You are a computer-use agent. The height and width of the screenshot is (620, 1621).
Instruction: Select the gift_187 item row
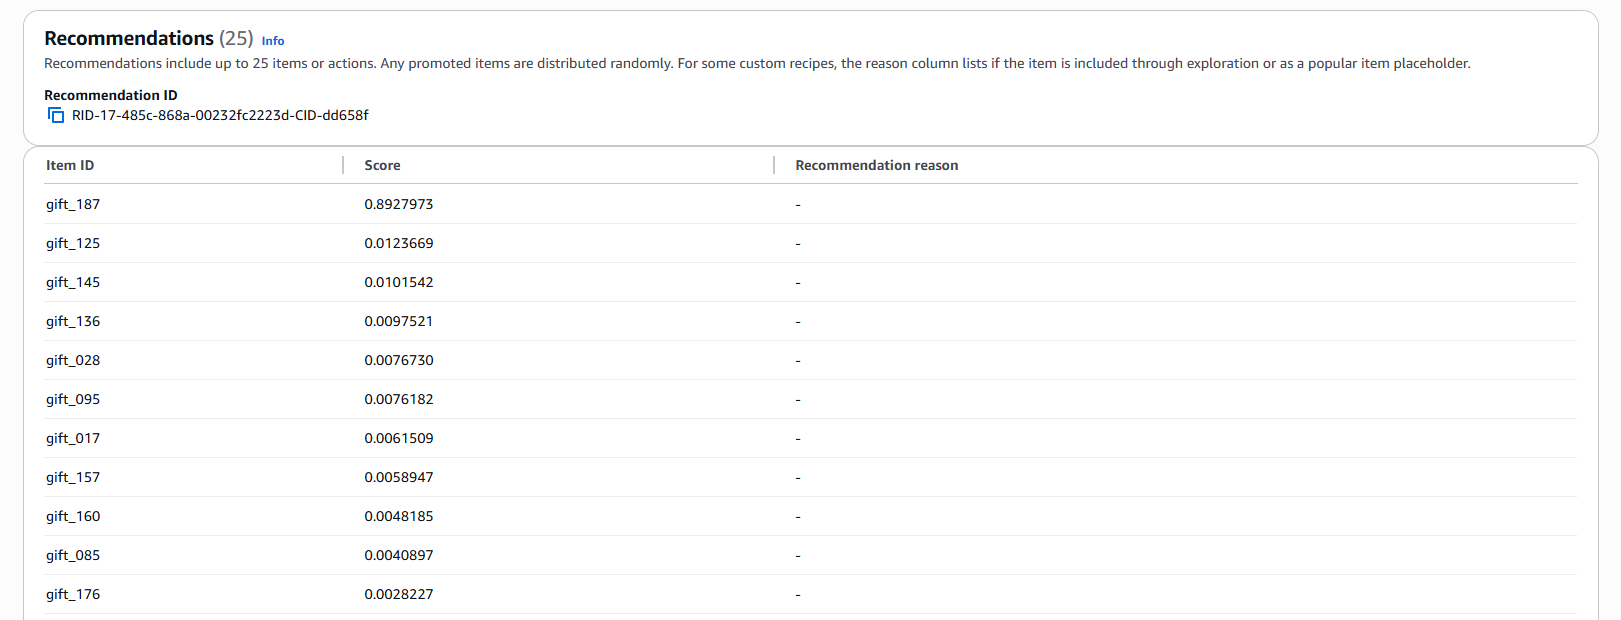pyautogui.click(x=73, y=204)
